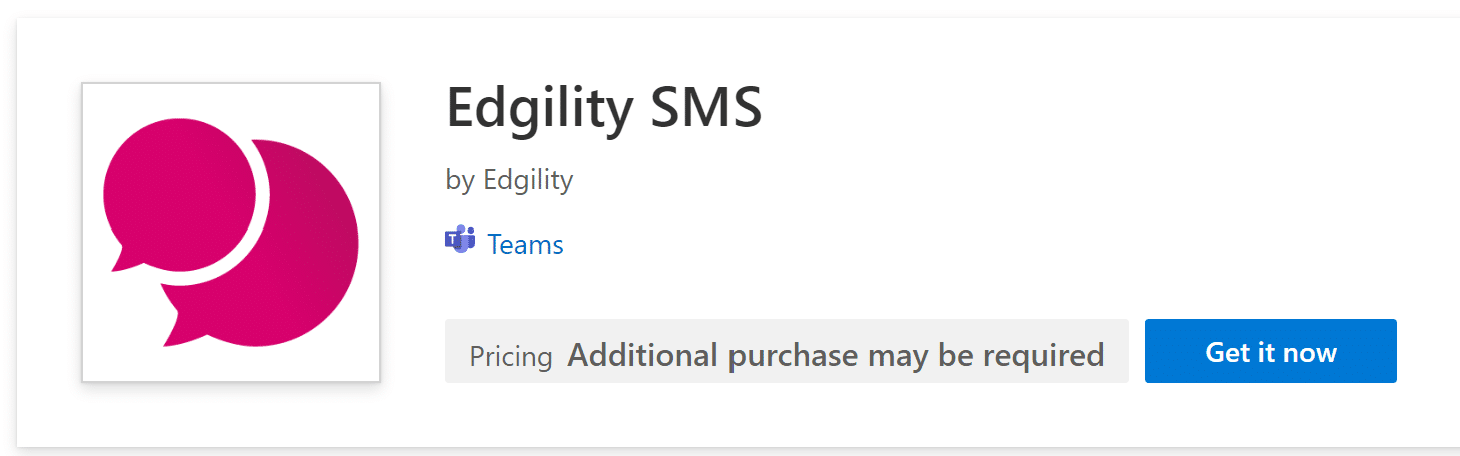This screenshot has height=456, width=1460.
Task: Click the word purchase in pricing note
Action: (x=793, y=355)
